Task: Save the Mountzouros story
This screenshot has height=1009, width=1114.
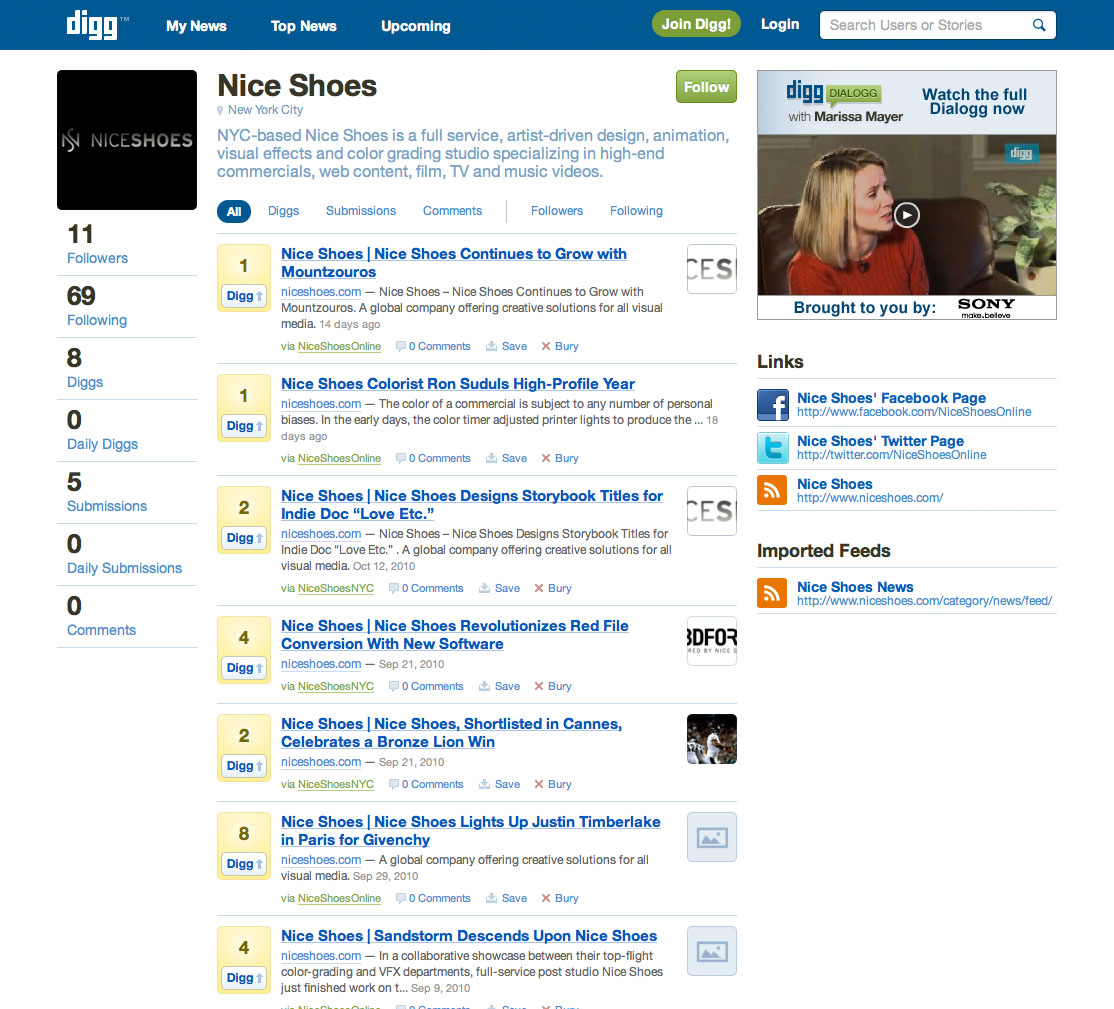Action: (x=507, y=346)
